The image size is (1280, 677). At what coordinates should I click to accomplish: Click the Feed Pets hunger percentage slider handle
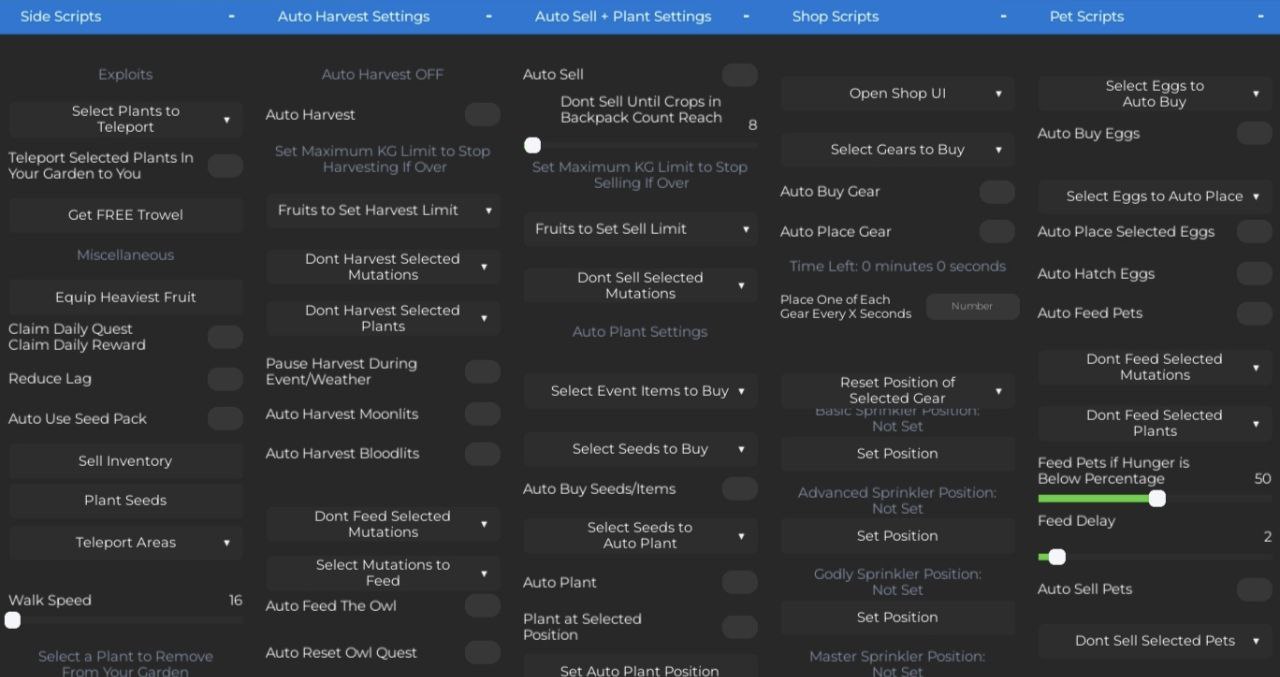[x=1157, y=498]
